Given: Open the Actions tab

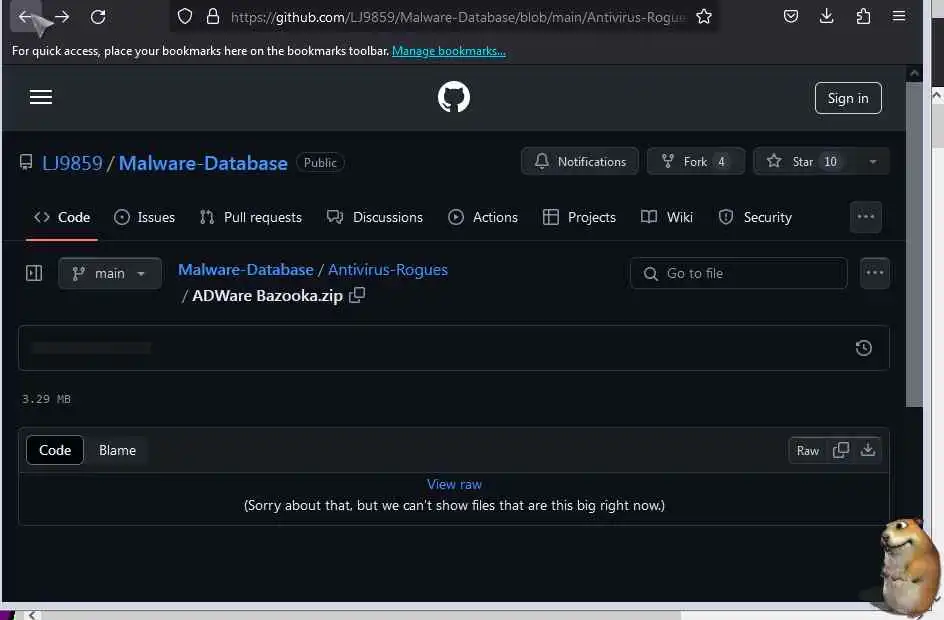Looking at the screenshot, I should tap(483, 217).
